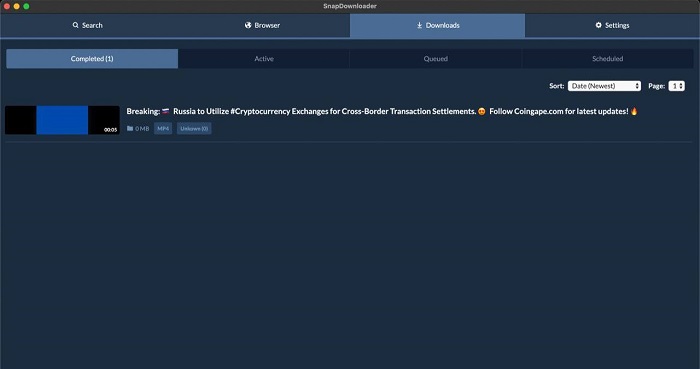
Task: Open the Settings tab
Action: (x=612, y=25)
